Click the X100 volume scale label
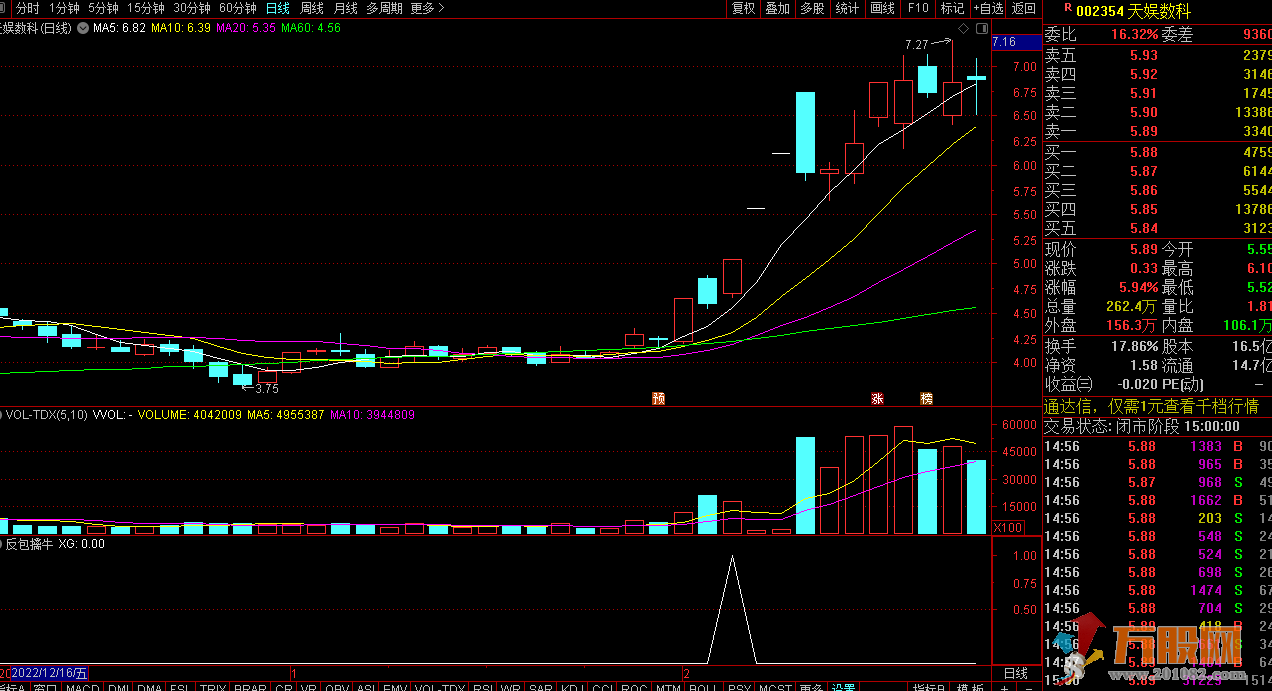The height and width of the screenshot is (691, 1272). pyautogui.click(x=1008, y=527)
